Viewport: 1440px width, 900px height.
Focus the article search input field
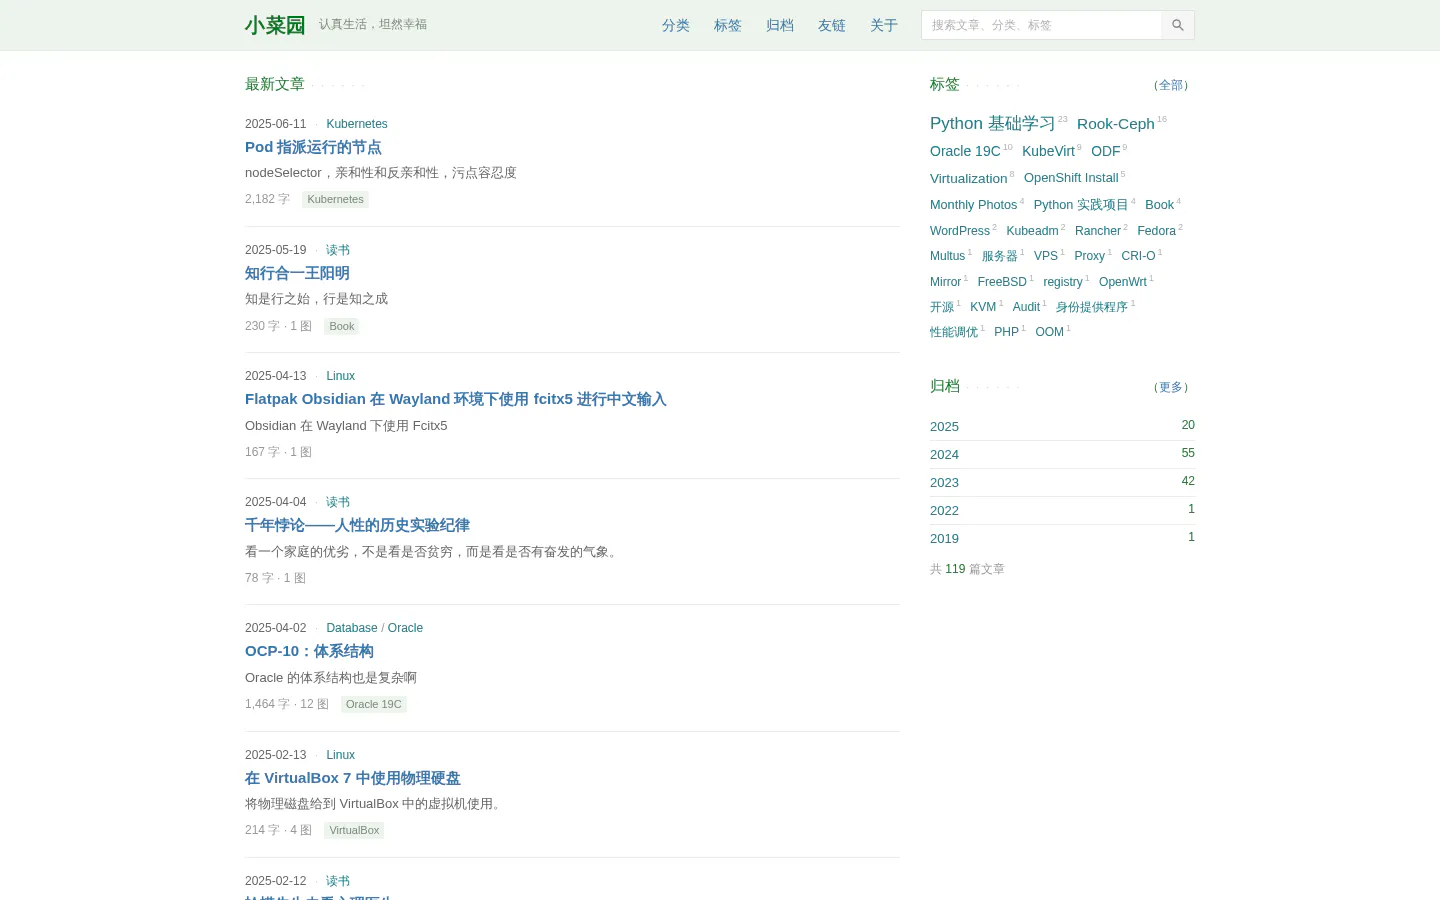pos(1041,25)
